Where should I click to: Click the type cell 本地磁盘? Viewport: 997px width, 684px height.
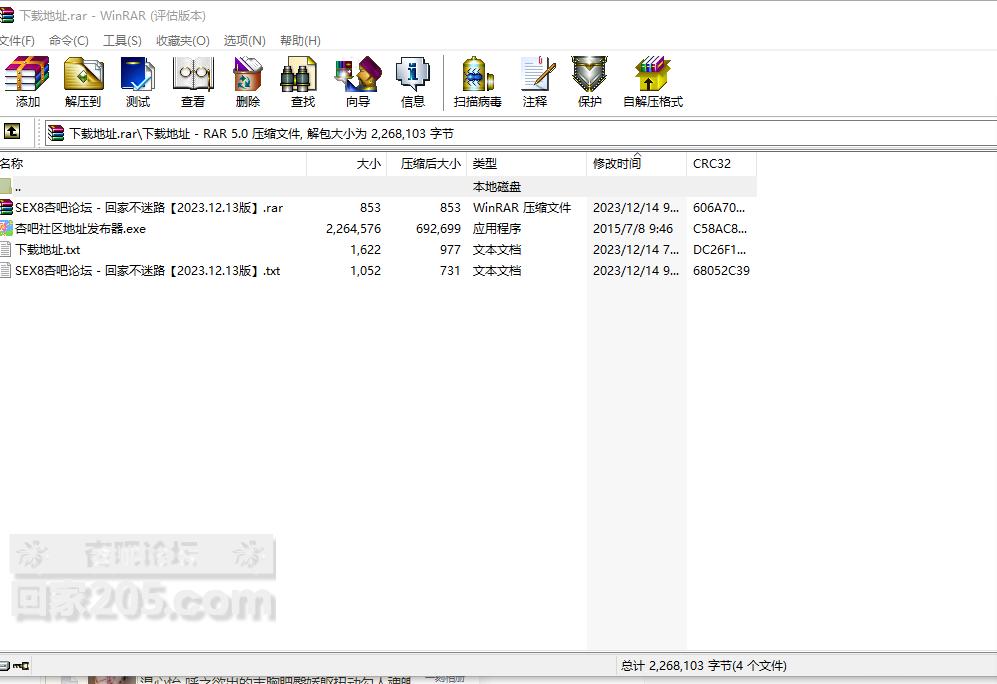(x=497, y=186)
